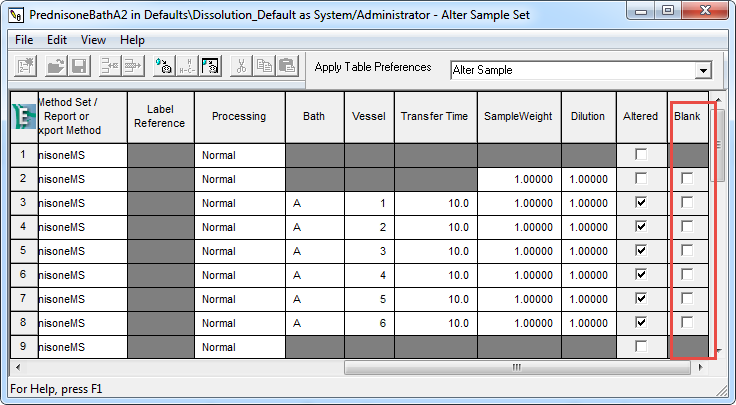Image resolution: width=736 pixels, height=405 pixels.
Task: Select row 5 by its row number
Action: click(x=24, y=251)
